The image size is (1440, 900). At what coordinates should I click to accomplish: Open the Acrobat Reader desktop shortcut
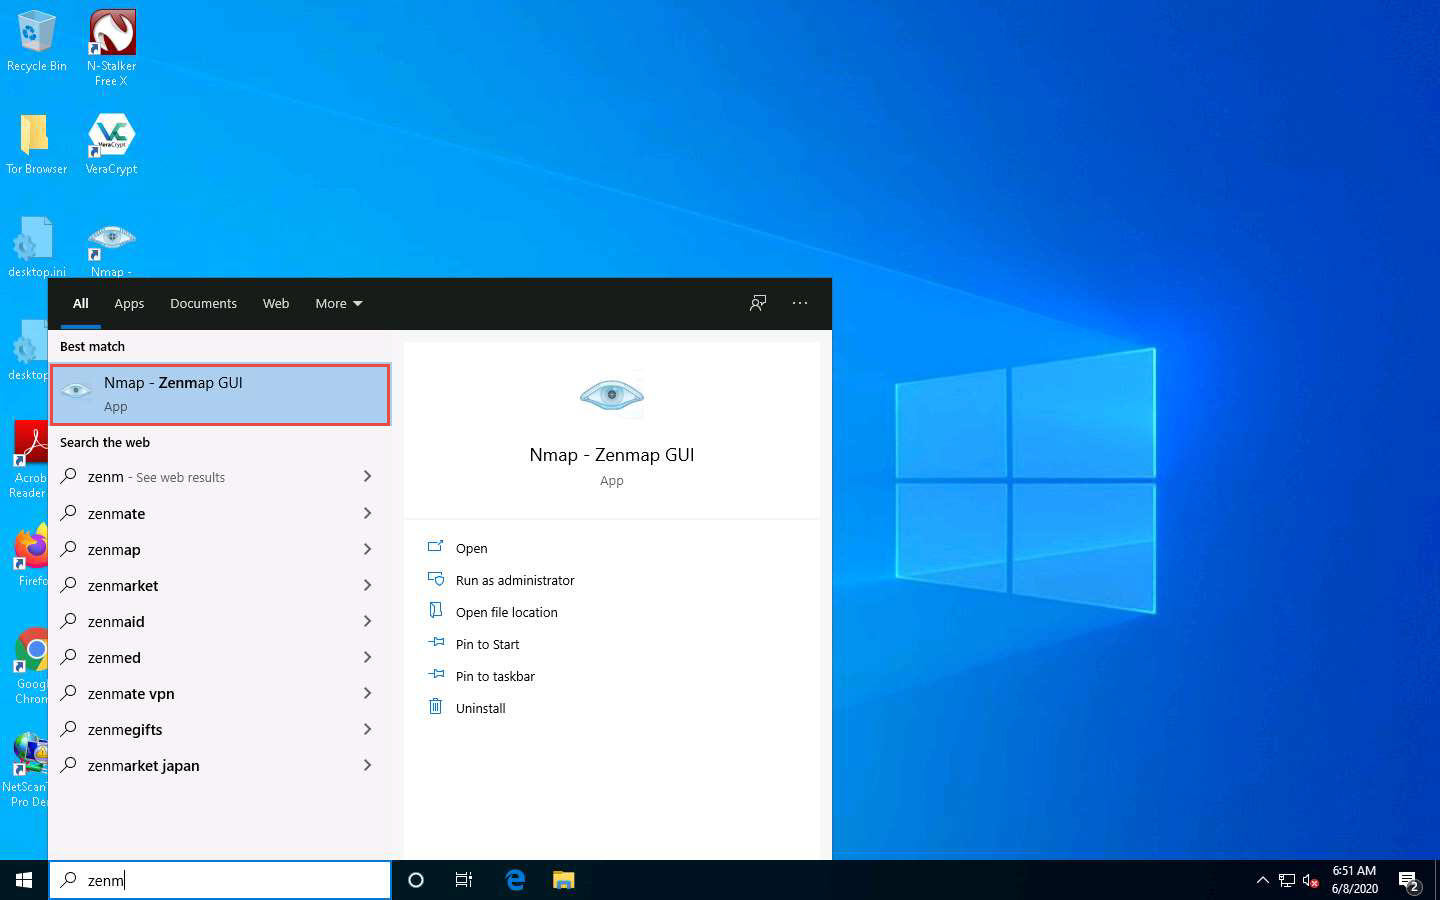[28, 459]
